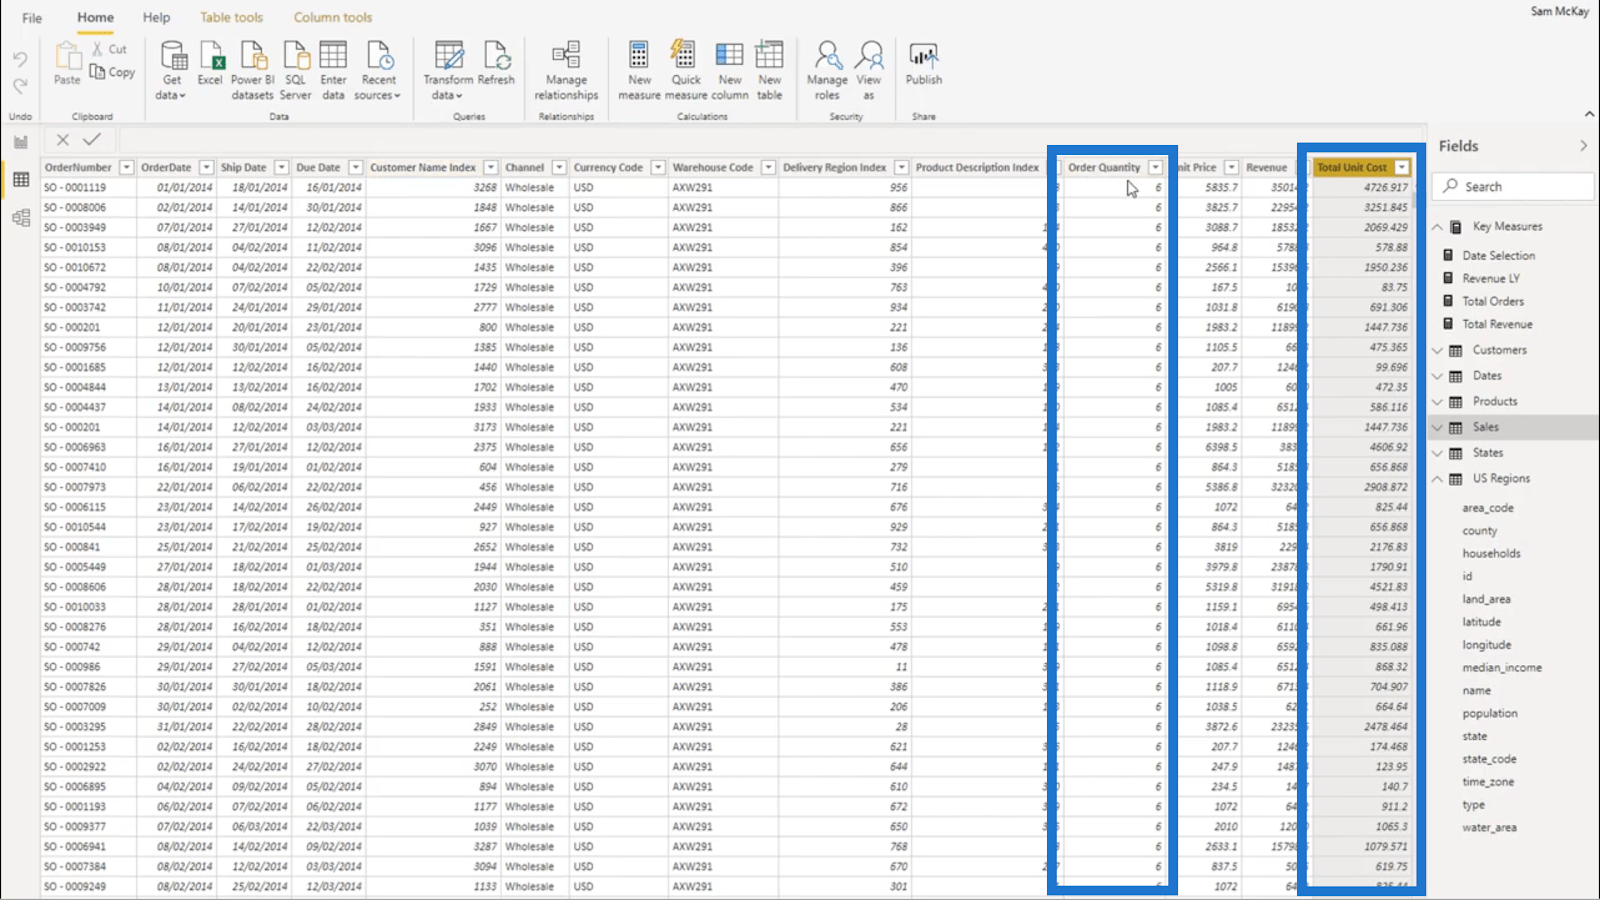Screen dimensions: 1600x900
Task: Switch to the Table tools tab
Action: 231,18
